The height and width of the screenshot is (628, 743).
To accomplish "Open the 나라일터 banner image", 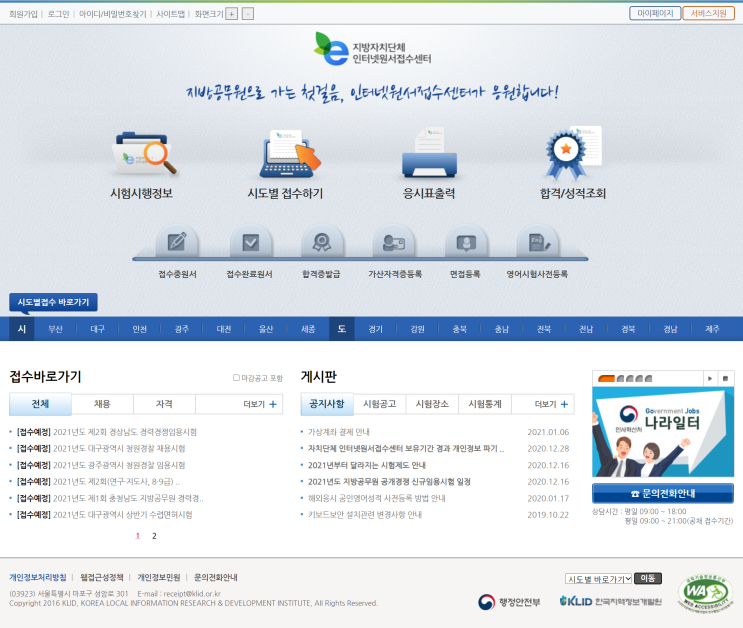I will point(663,432).
